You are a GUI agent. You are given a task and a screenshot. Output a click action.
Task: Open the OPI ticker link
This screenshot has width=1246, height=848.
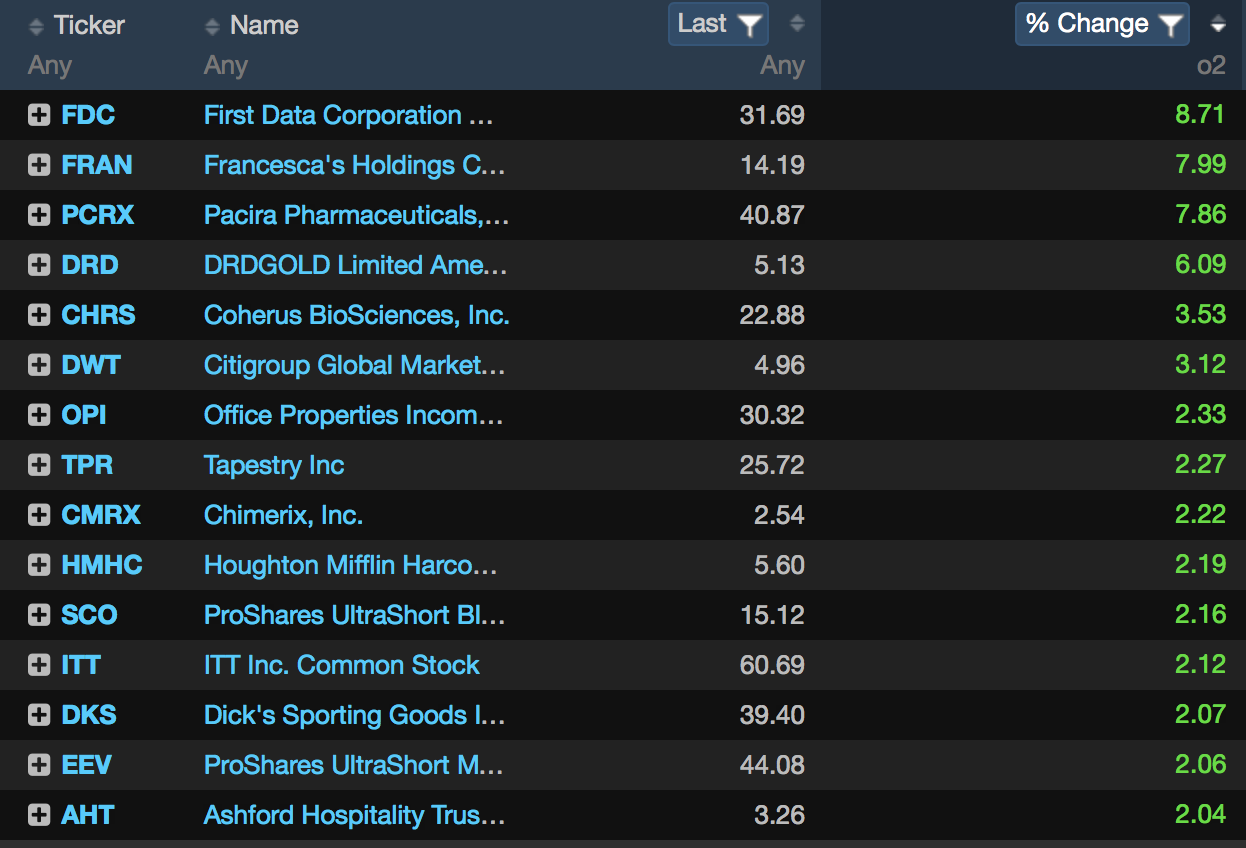[x=84, y=415]
